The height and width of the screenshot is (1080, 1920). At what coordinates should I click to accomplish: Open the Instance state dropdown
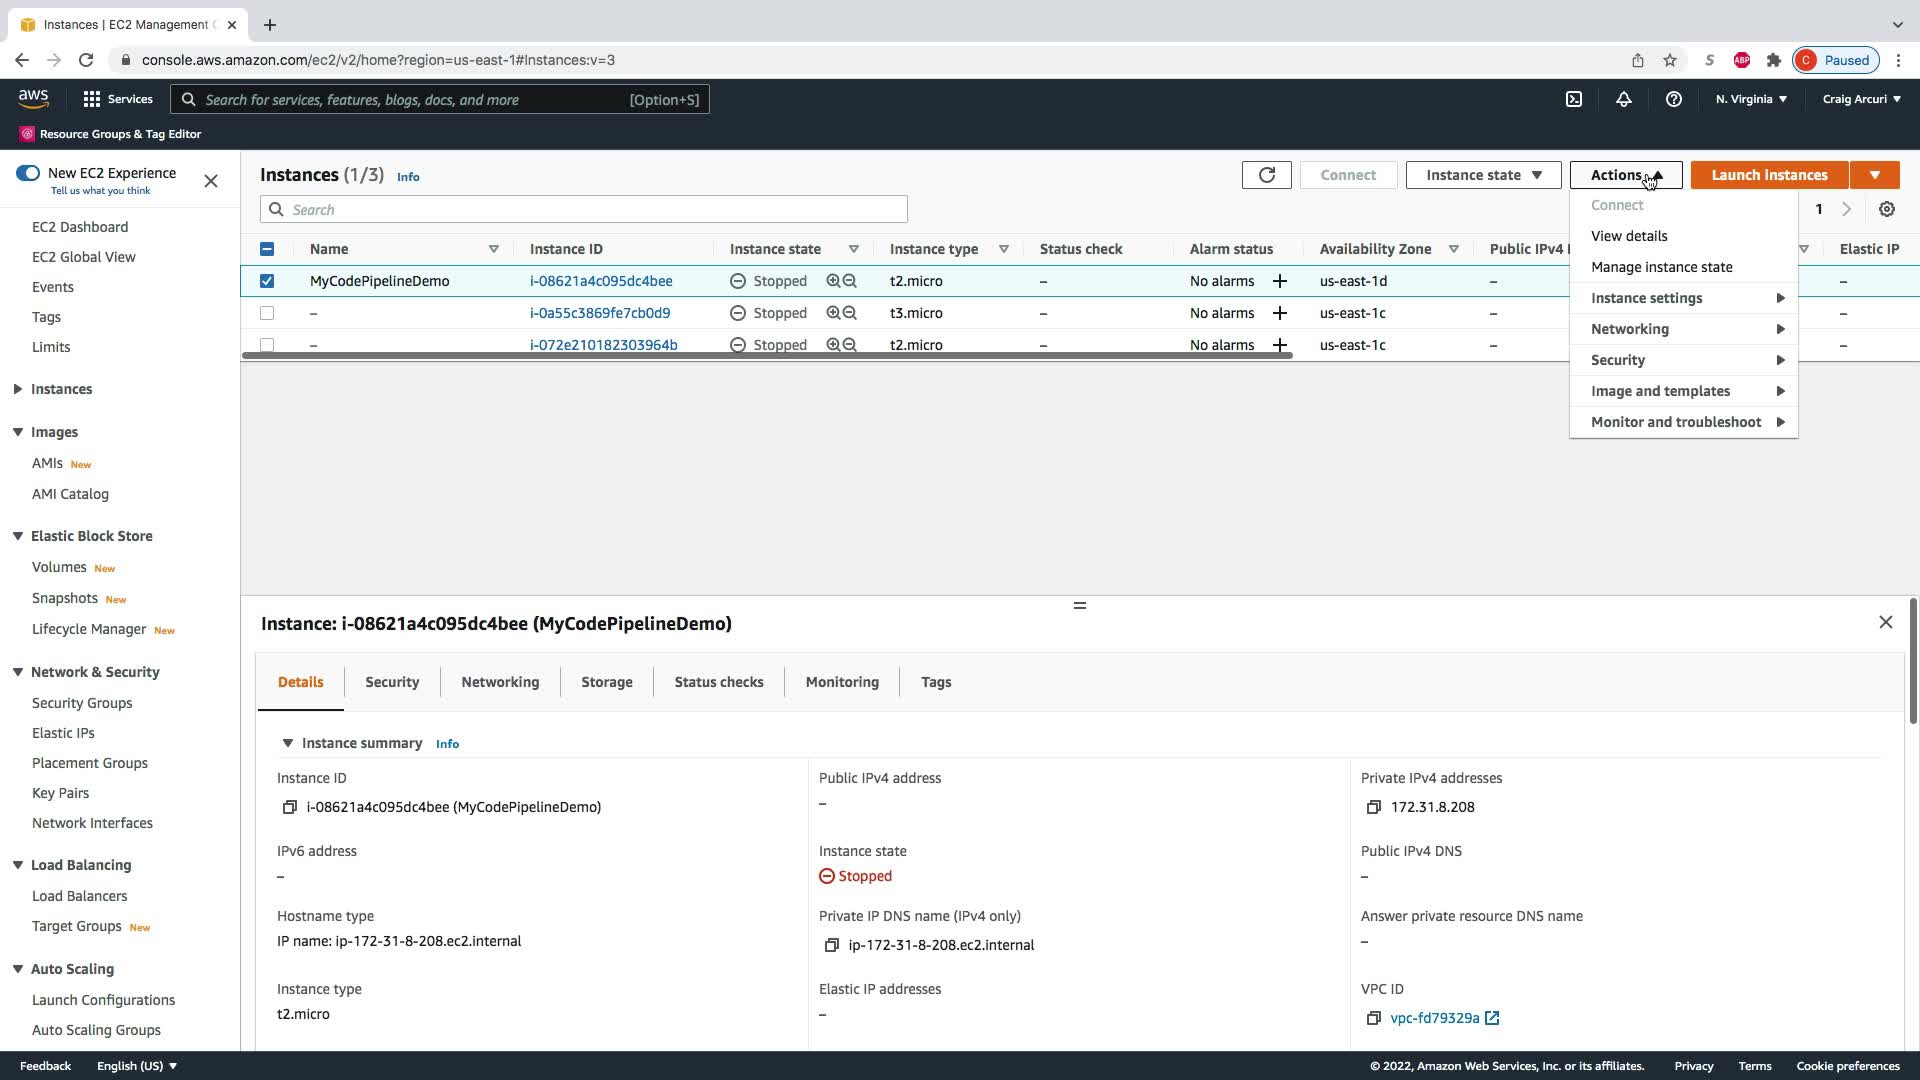click(1483, 175)
